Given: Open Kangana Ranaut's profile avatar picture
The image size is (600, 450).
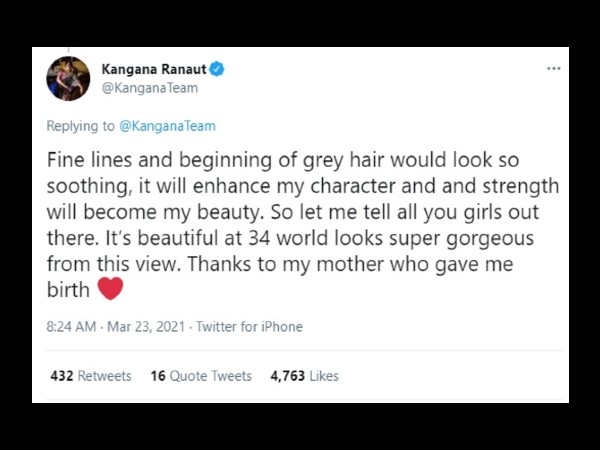Looking at the screenshot, I should coord(68,78).
